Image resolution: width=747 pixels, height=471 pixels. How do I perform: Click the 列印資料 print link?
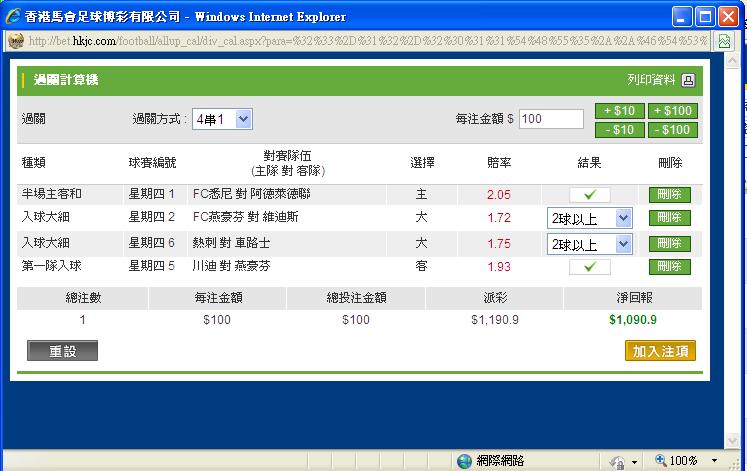pos(651,80)
